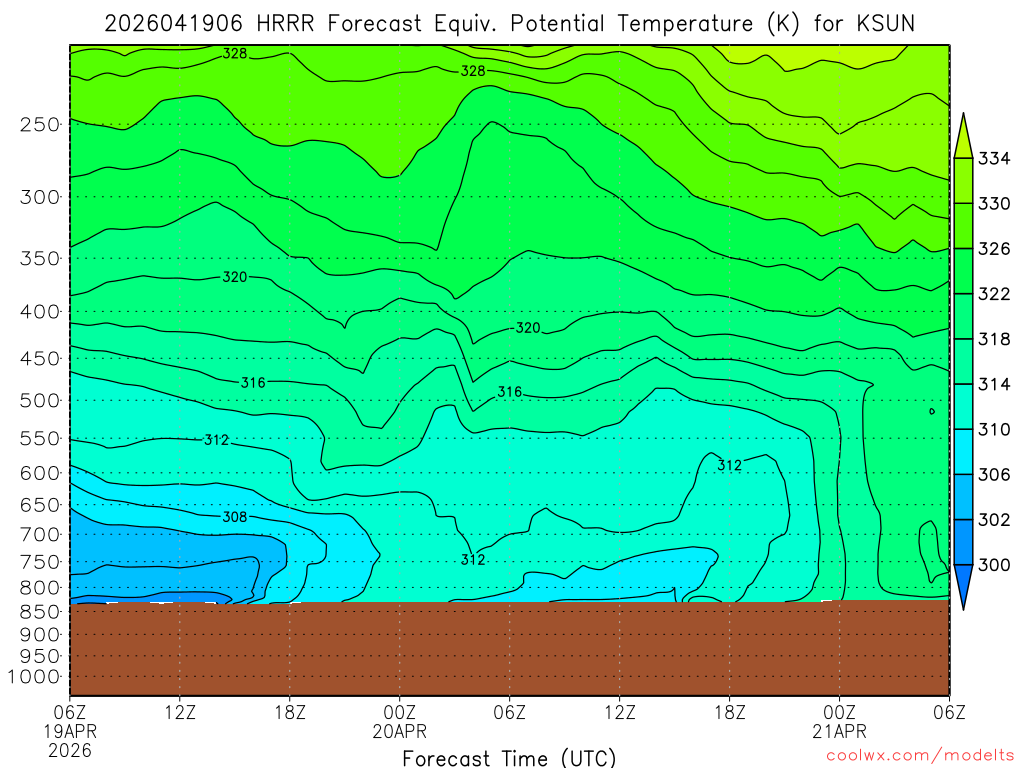Pick the colorbar band between 318 and 322
1024x768 pixels.
coord(963,316)
